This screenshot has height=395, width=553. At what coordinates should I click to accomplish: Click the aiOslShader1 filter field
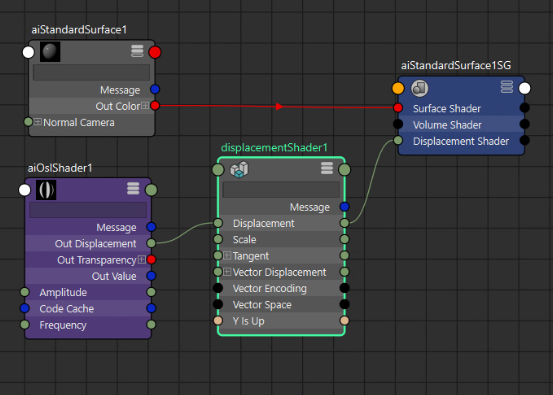[88, 210]
